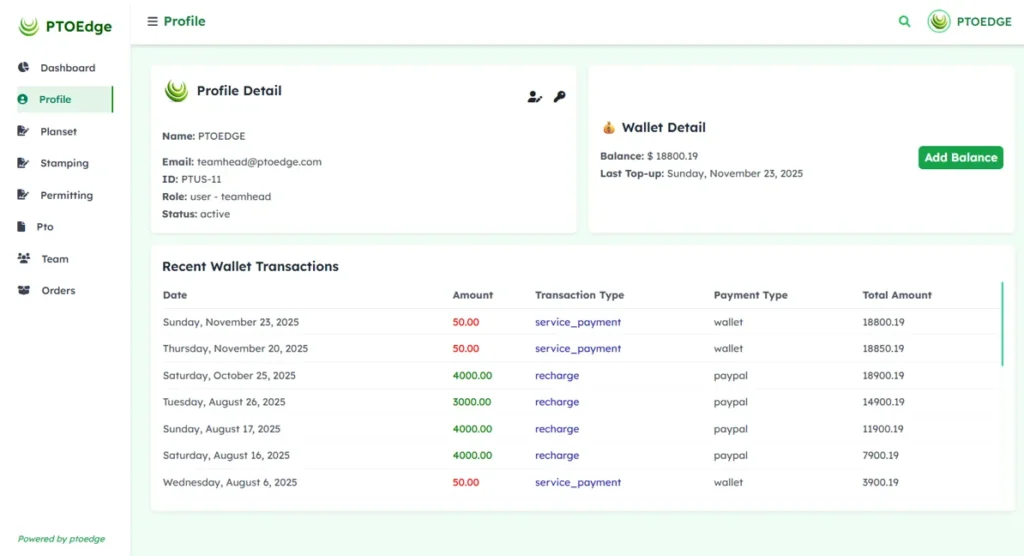The height and width of the screenshot is (556, 1024).
Task: Click recharge on August 26 row
Action: pos(557,402)
